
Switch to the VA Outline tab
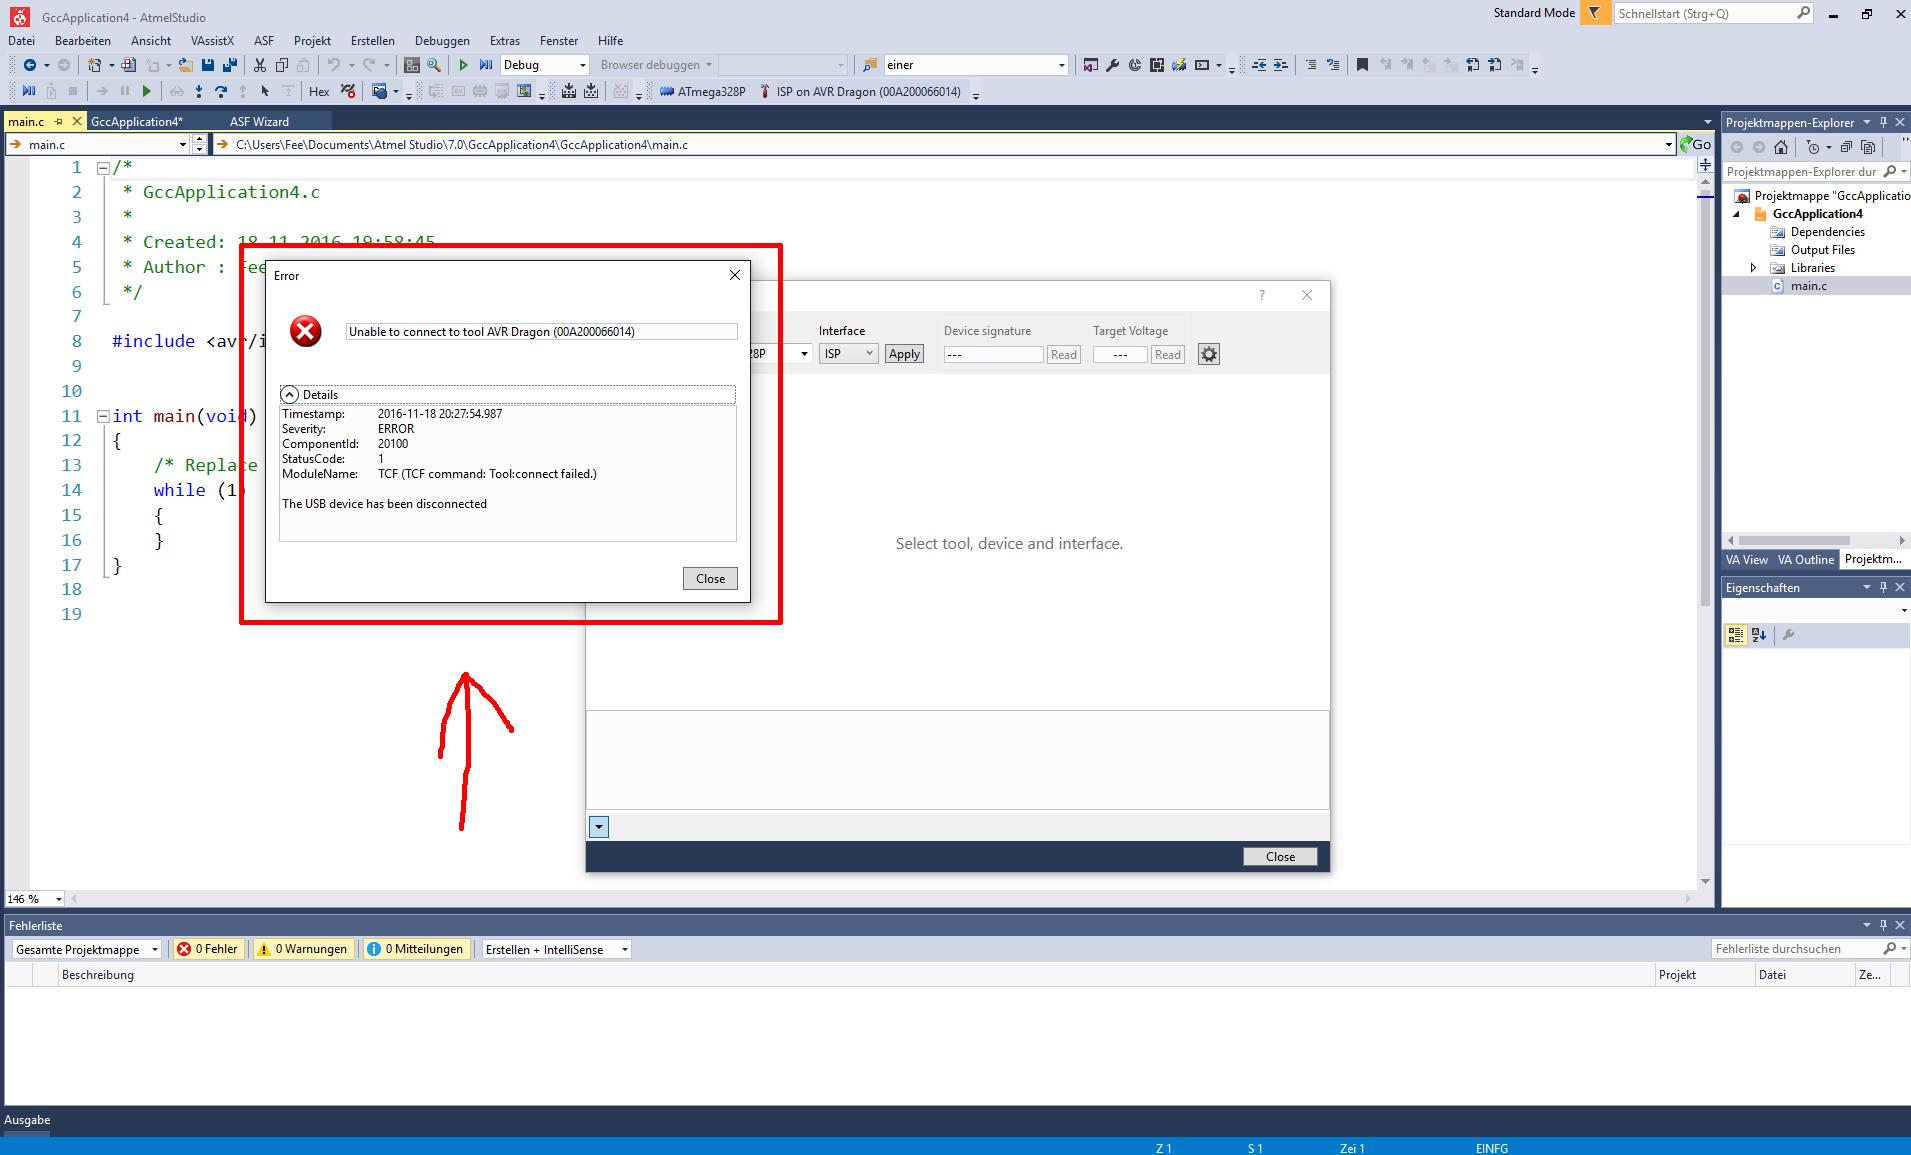[1806, 560]
